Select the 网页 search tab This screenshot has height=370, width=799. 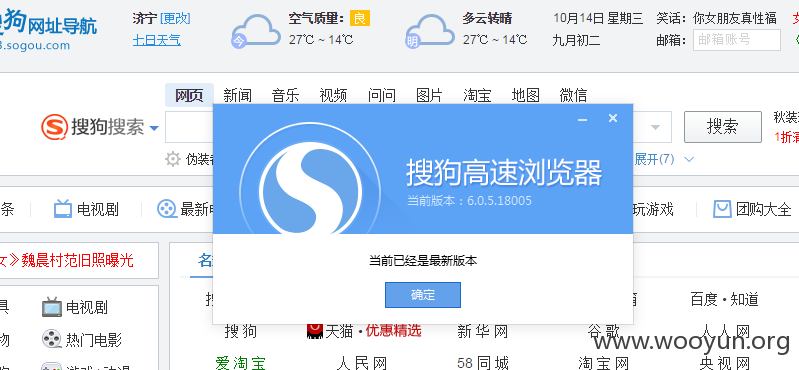[x=189, y=95]
